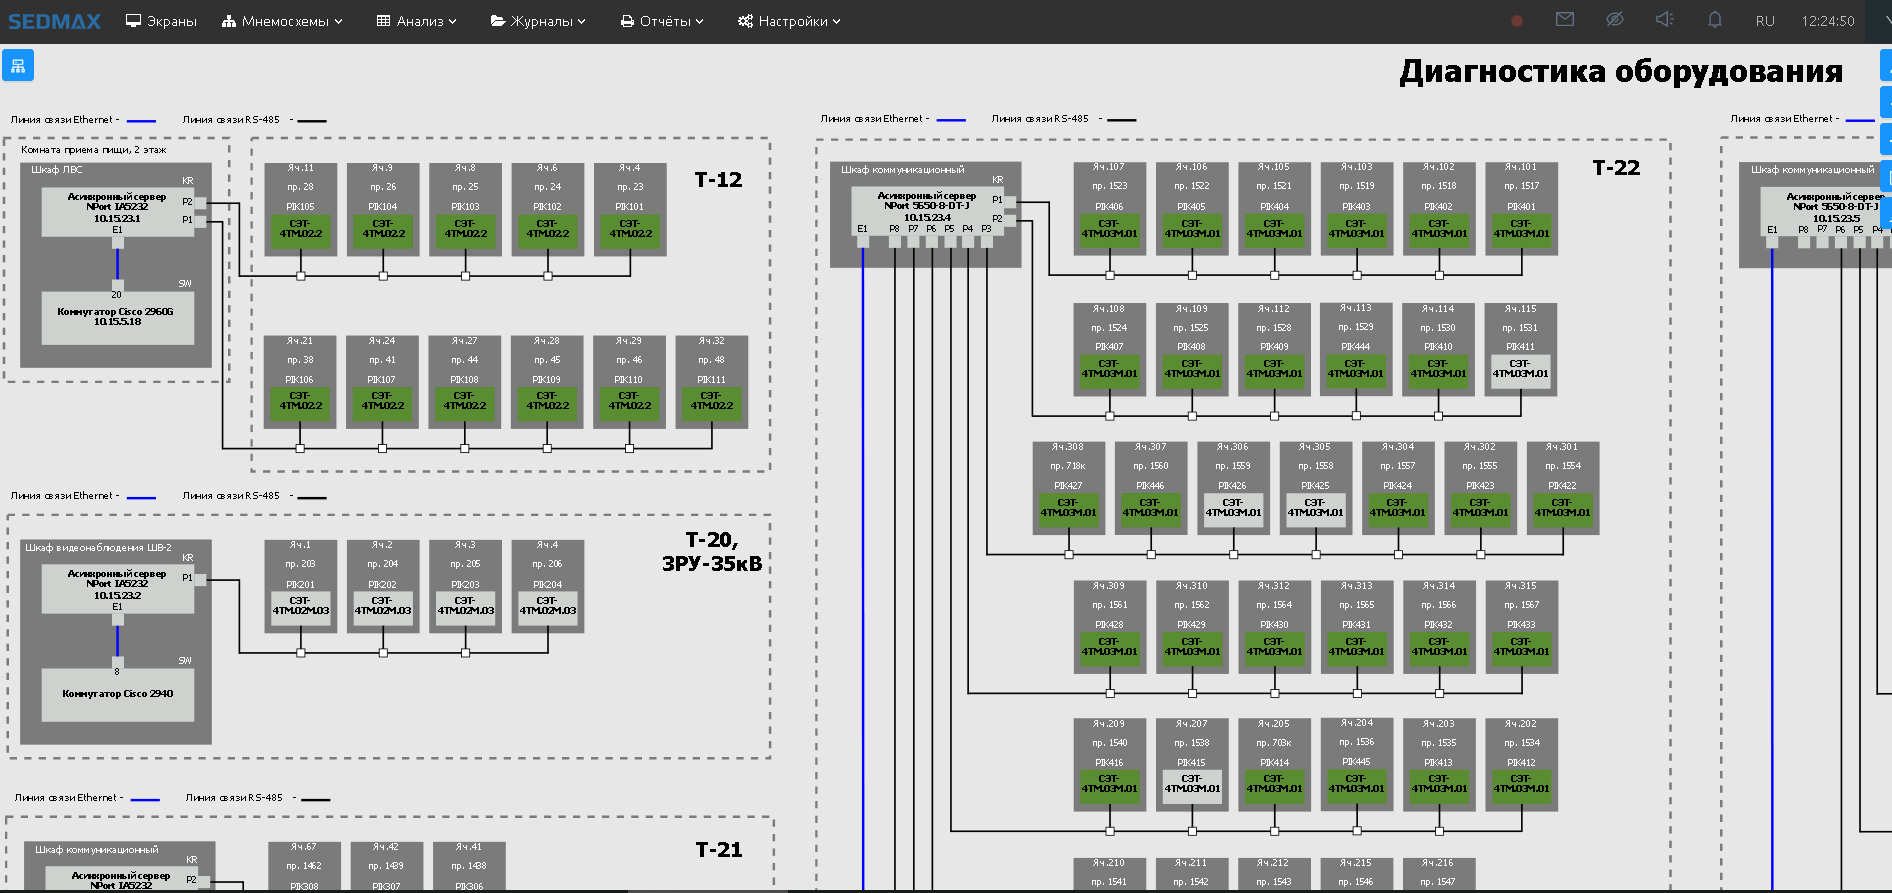Select the gray СЭТ-4ТМ.03М.01 meter РІК411
Screen dimensions: 1892x893
pyautogui.click(x=1520, y=370)
